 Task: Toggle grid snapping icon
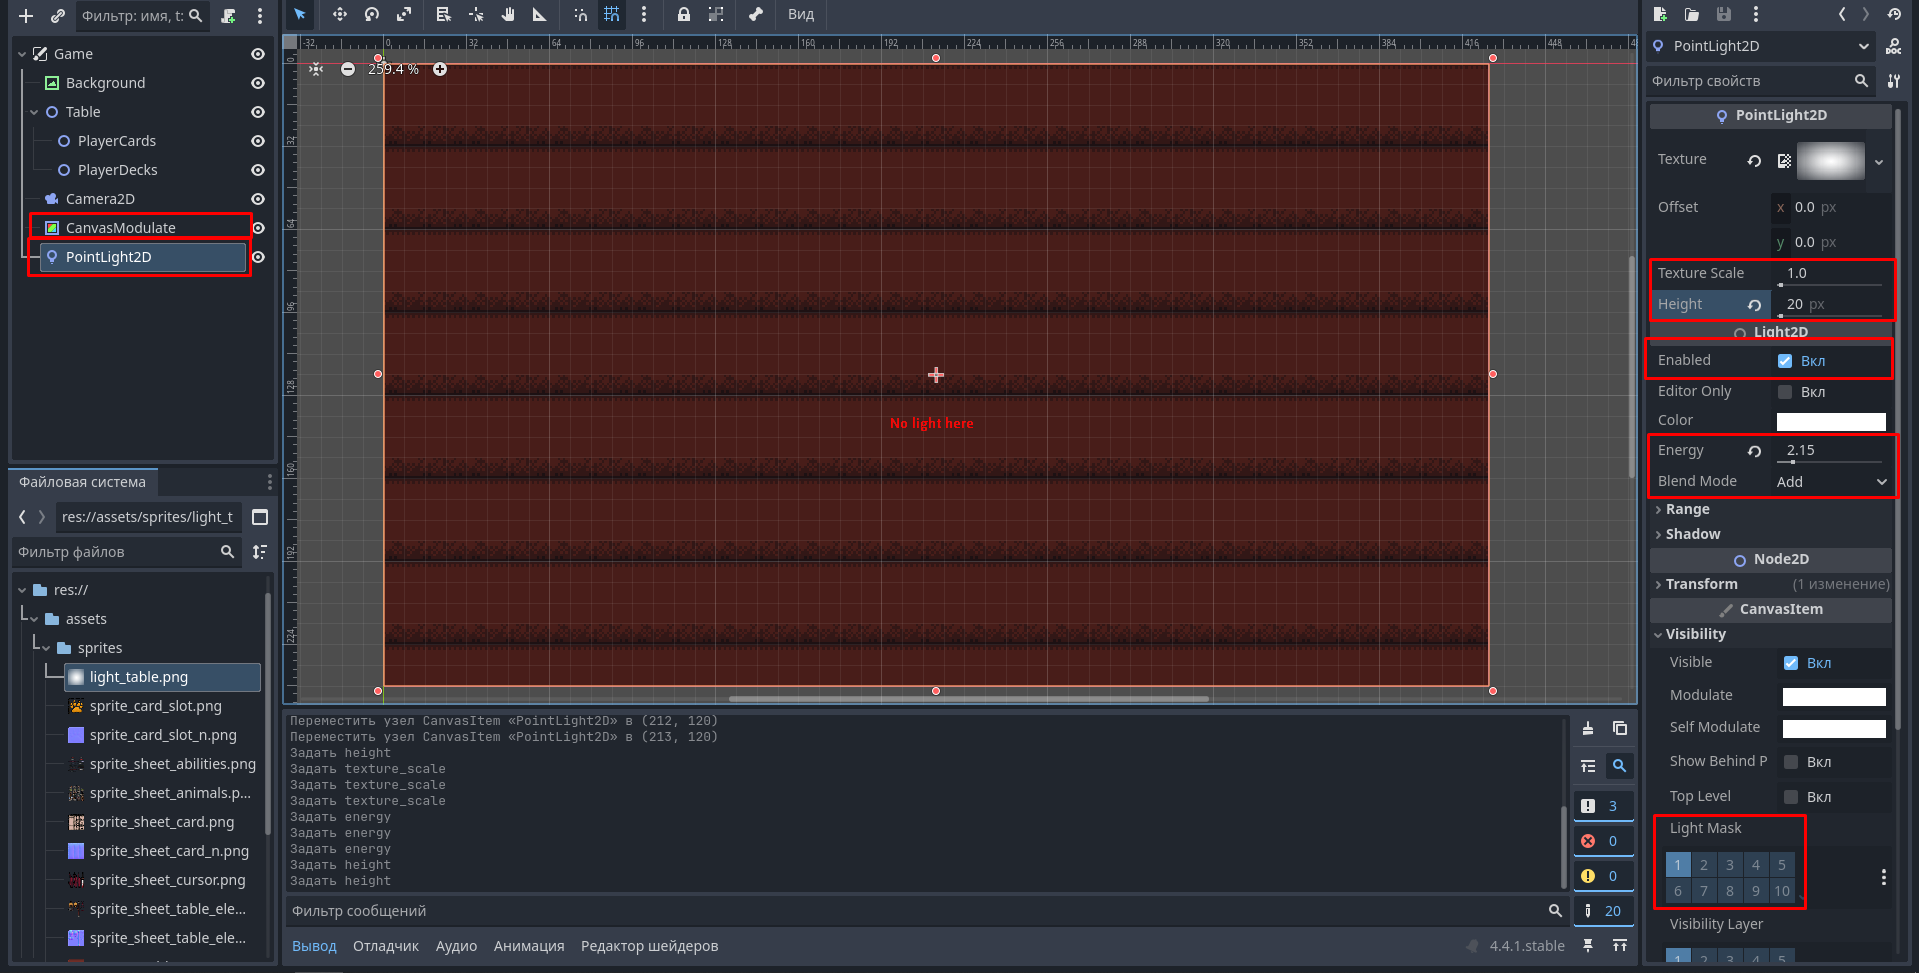tap(612, 14)
